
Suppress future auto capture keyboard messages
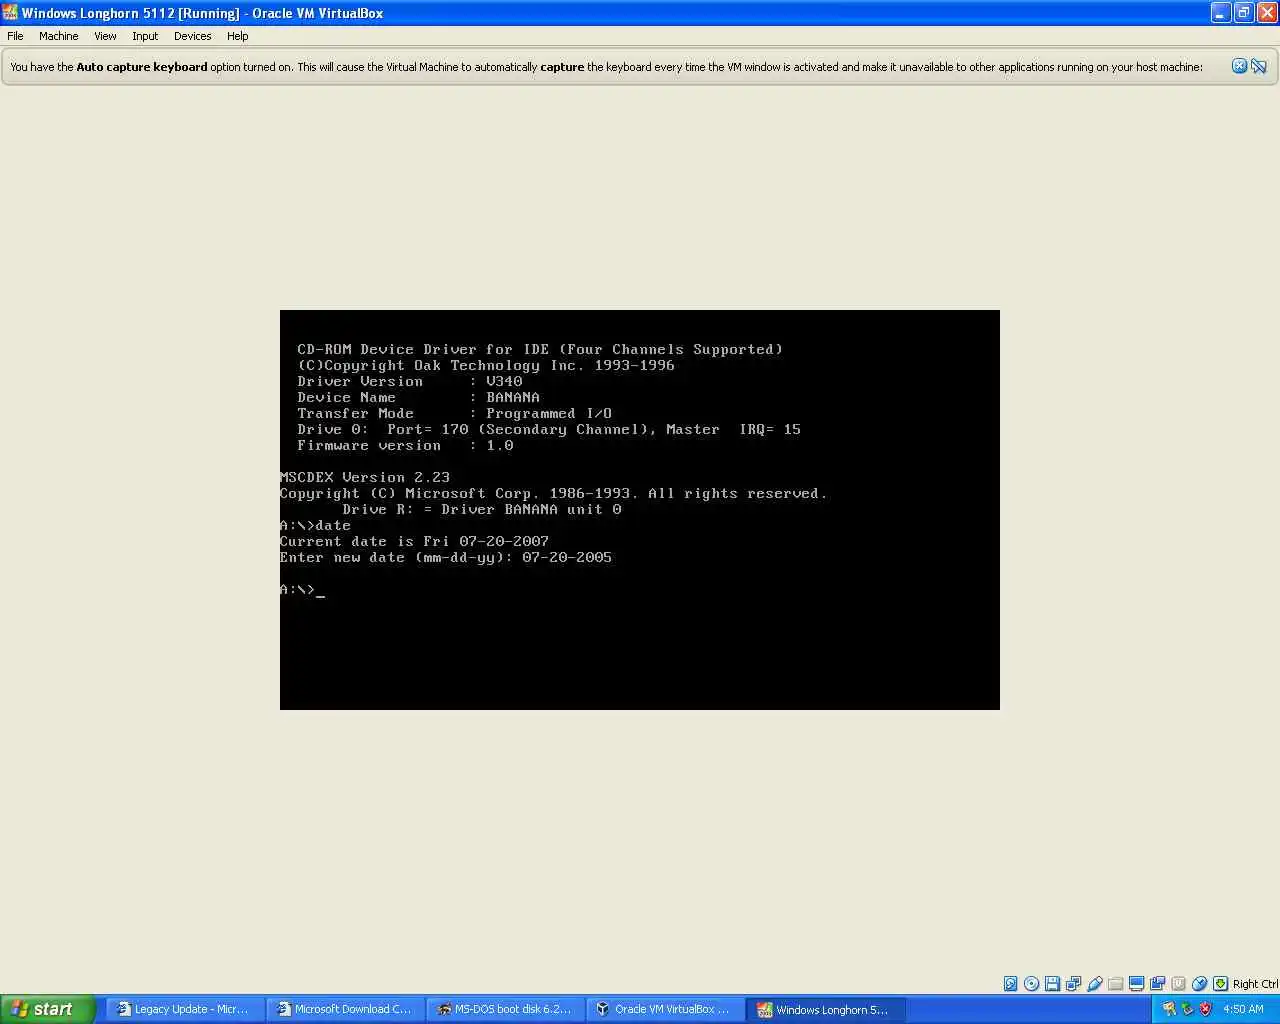pyautogui.click(x=1259, y=66)
